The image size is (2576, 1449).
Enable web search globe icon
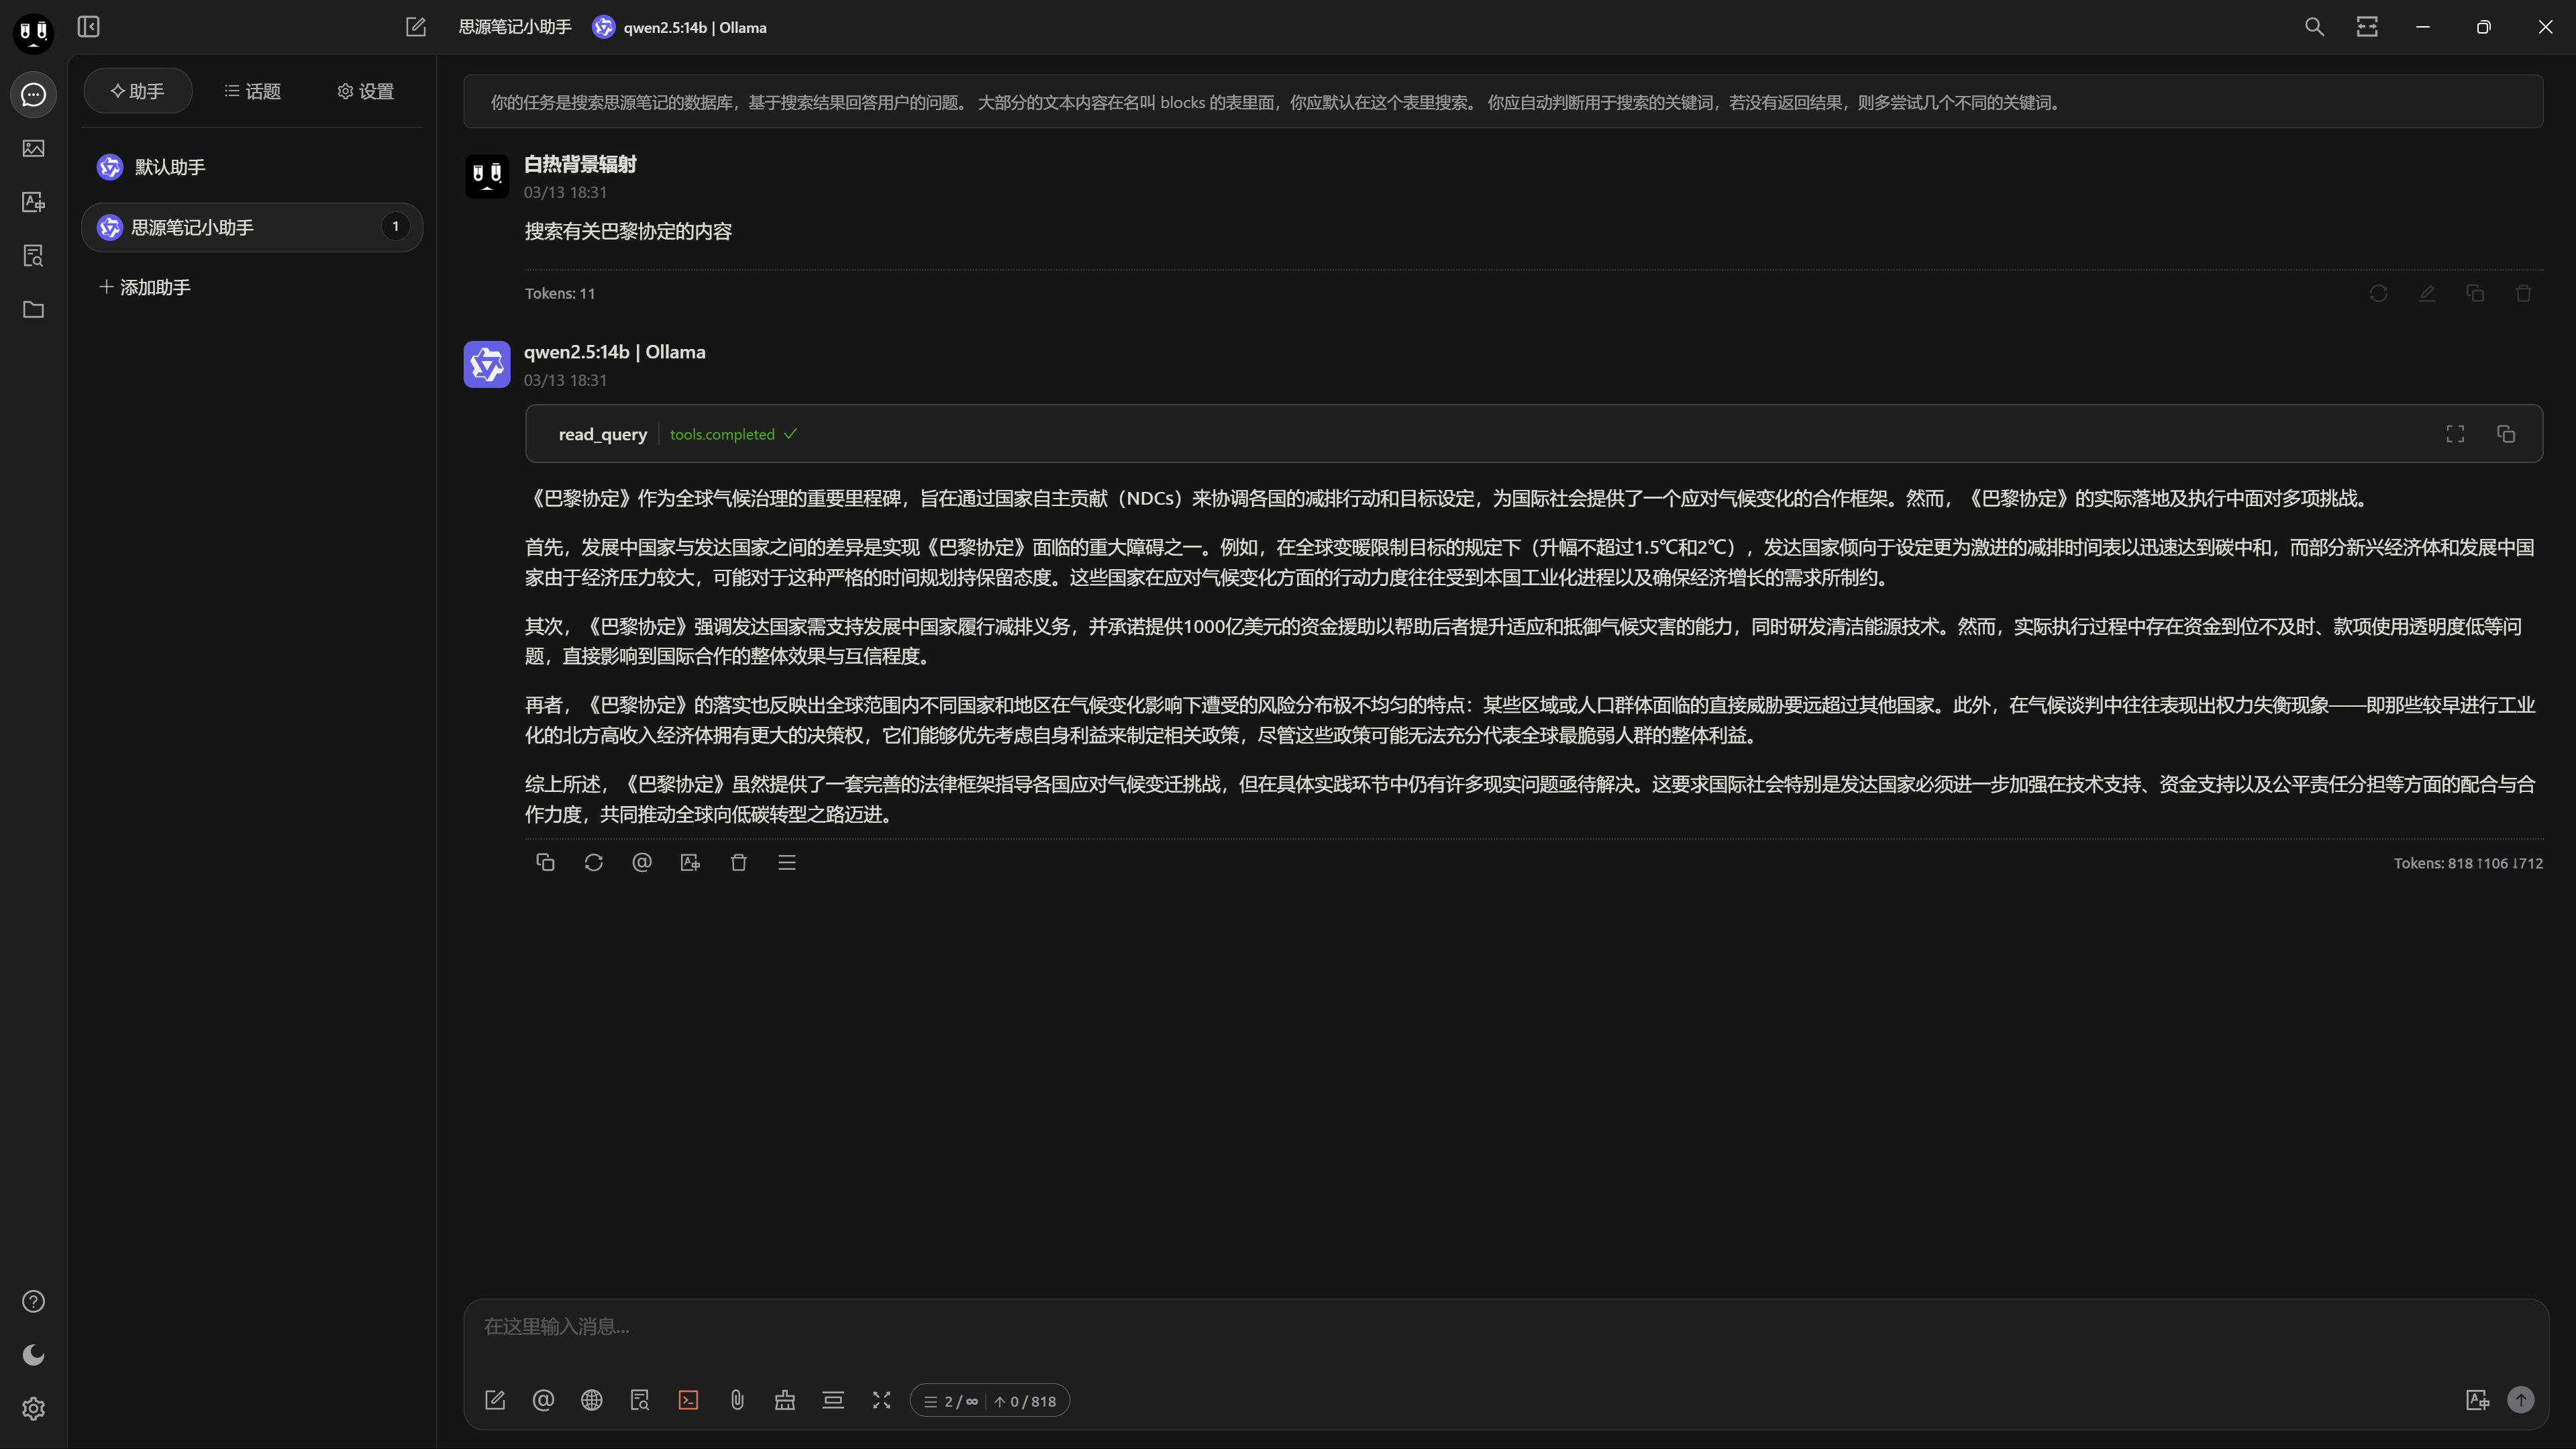[592, 1400]
